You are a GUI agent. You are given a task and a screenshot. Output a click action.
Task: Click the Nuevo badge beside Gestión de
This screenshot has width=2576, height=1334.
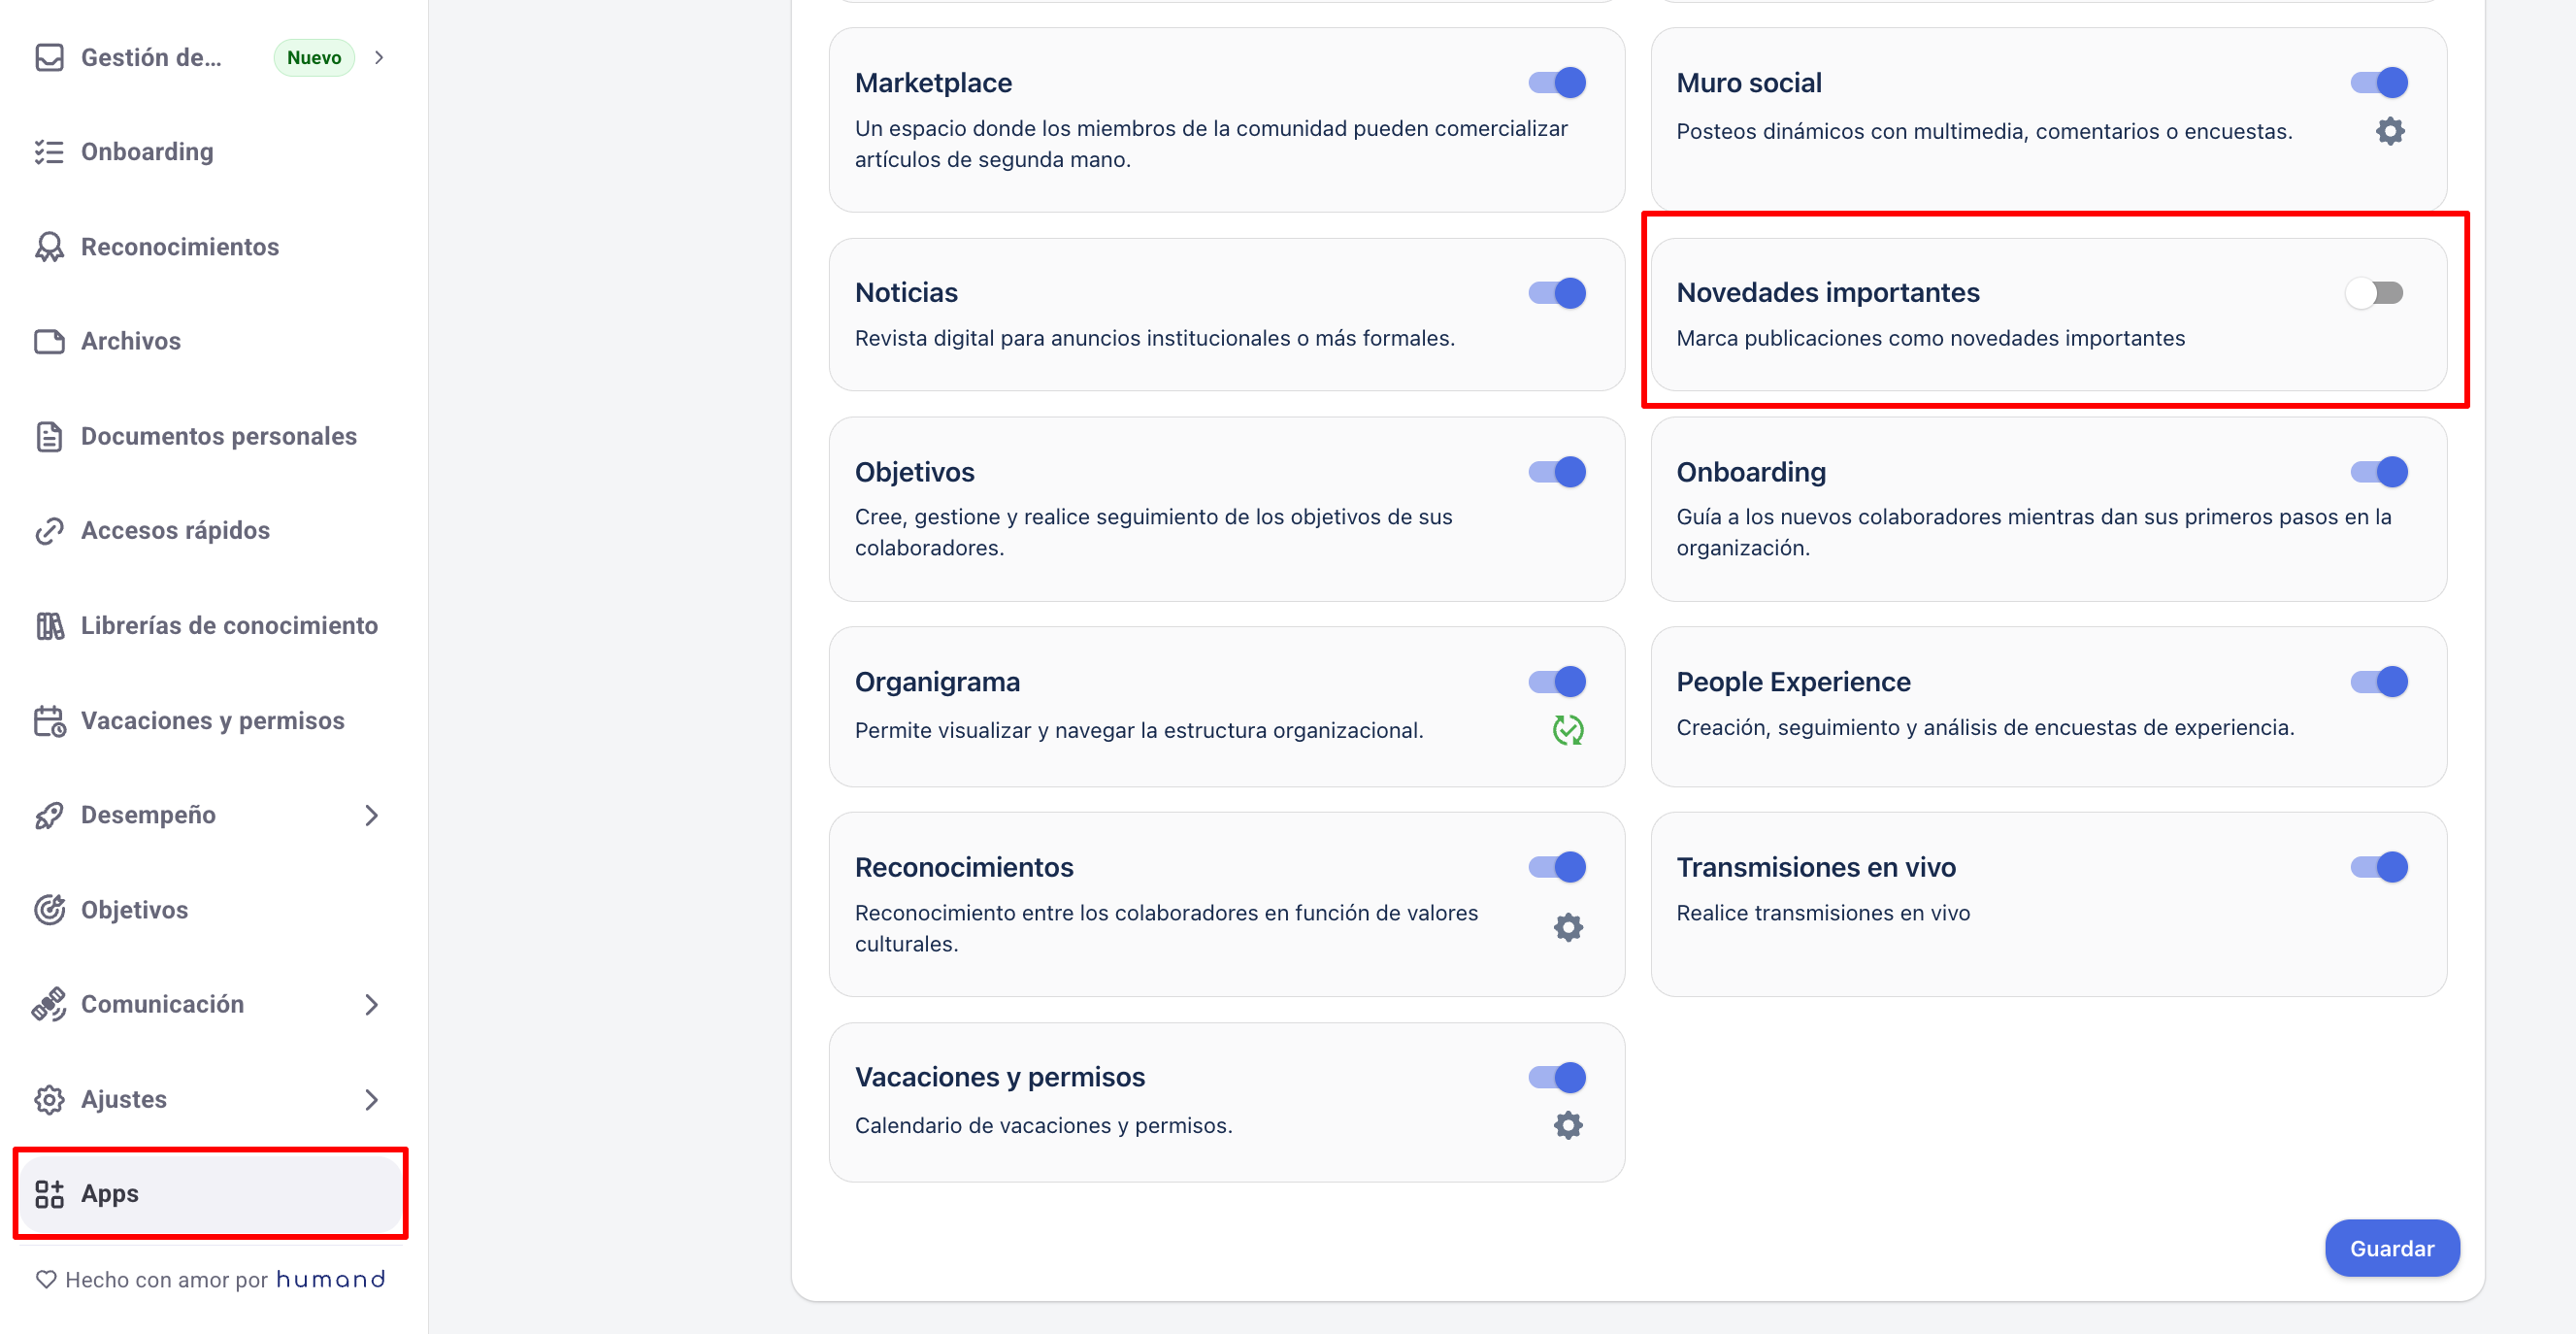(314, 58)
